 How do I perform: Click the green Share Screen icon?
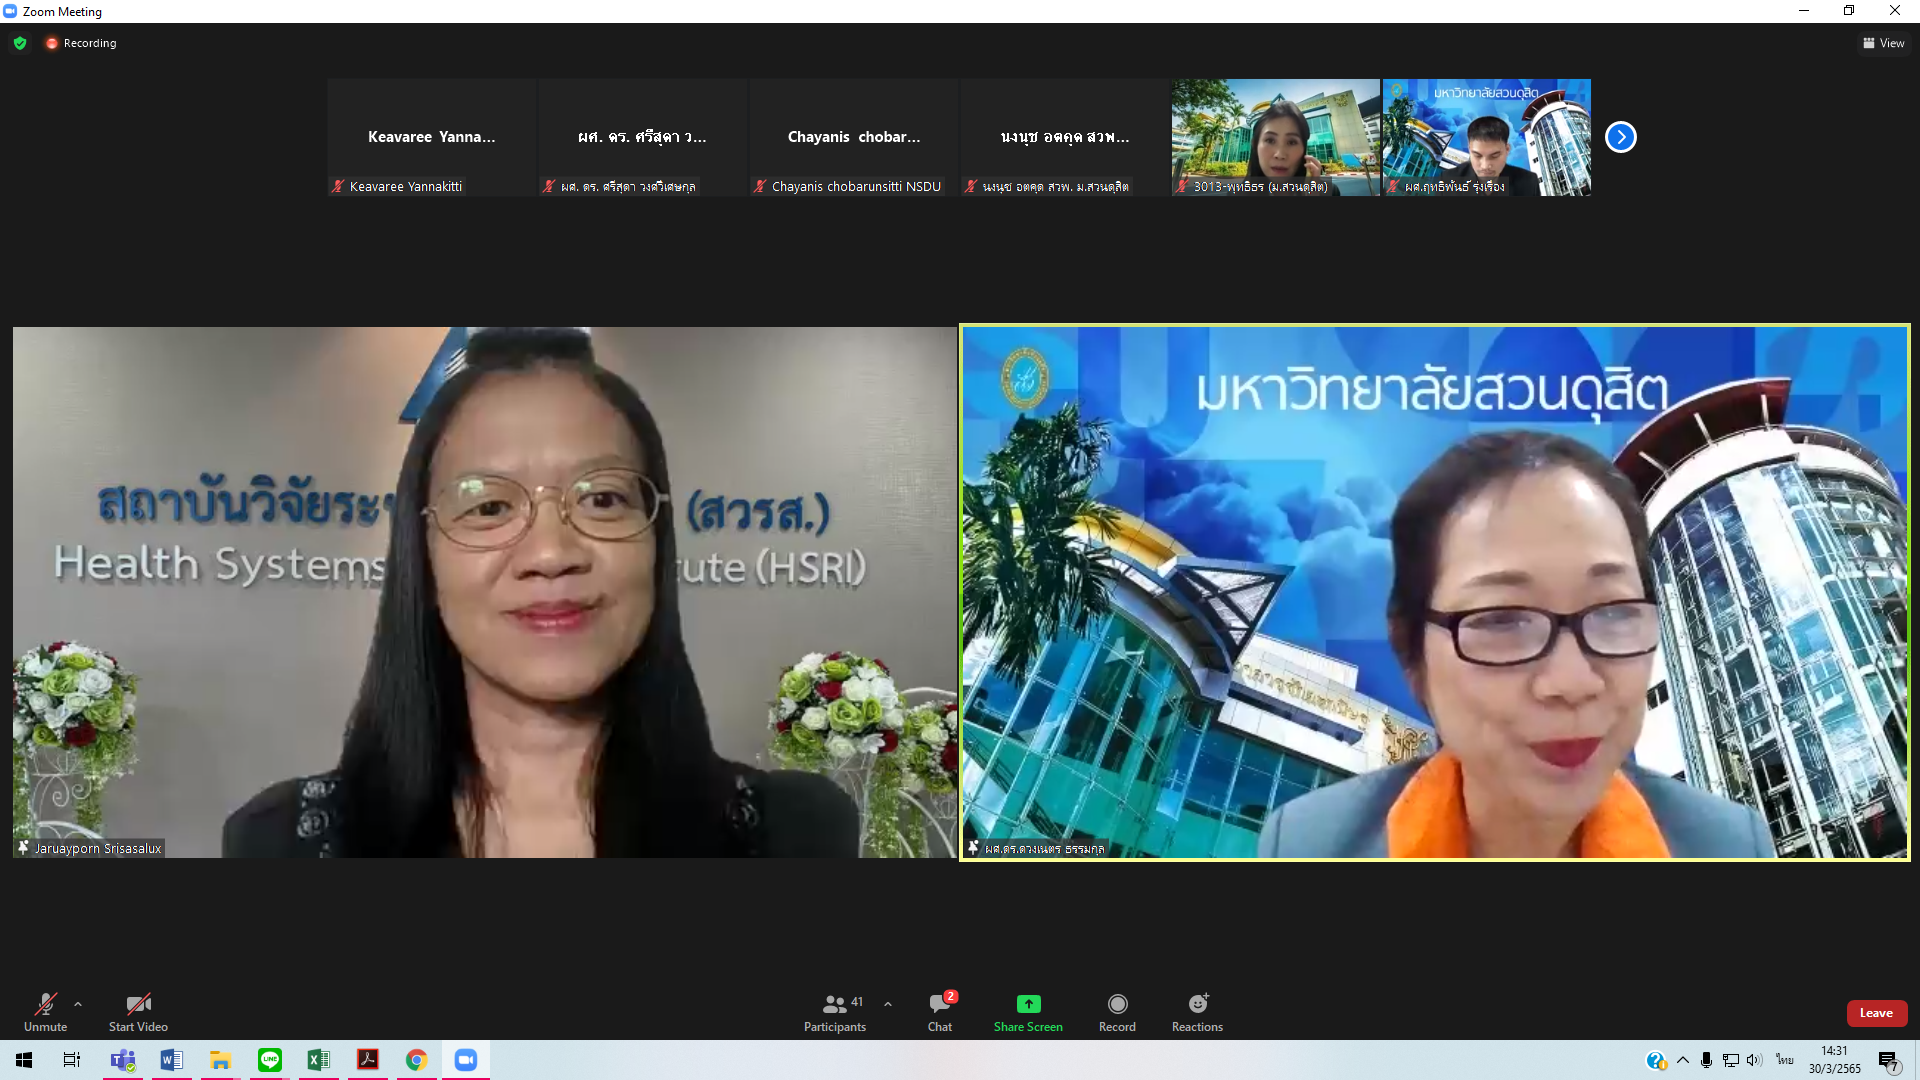[1028, 1004]
